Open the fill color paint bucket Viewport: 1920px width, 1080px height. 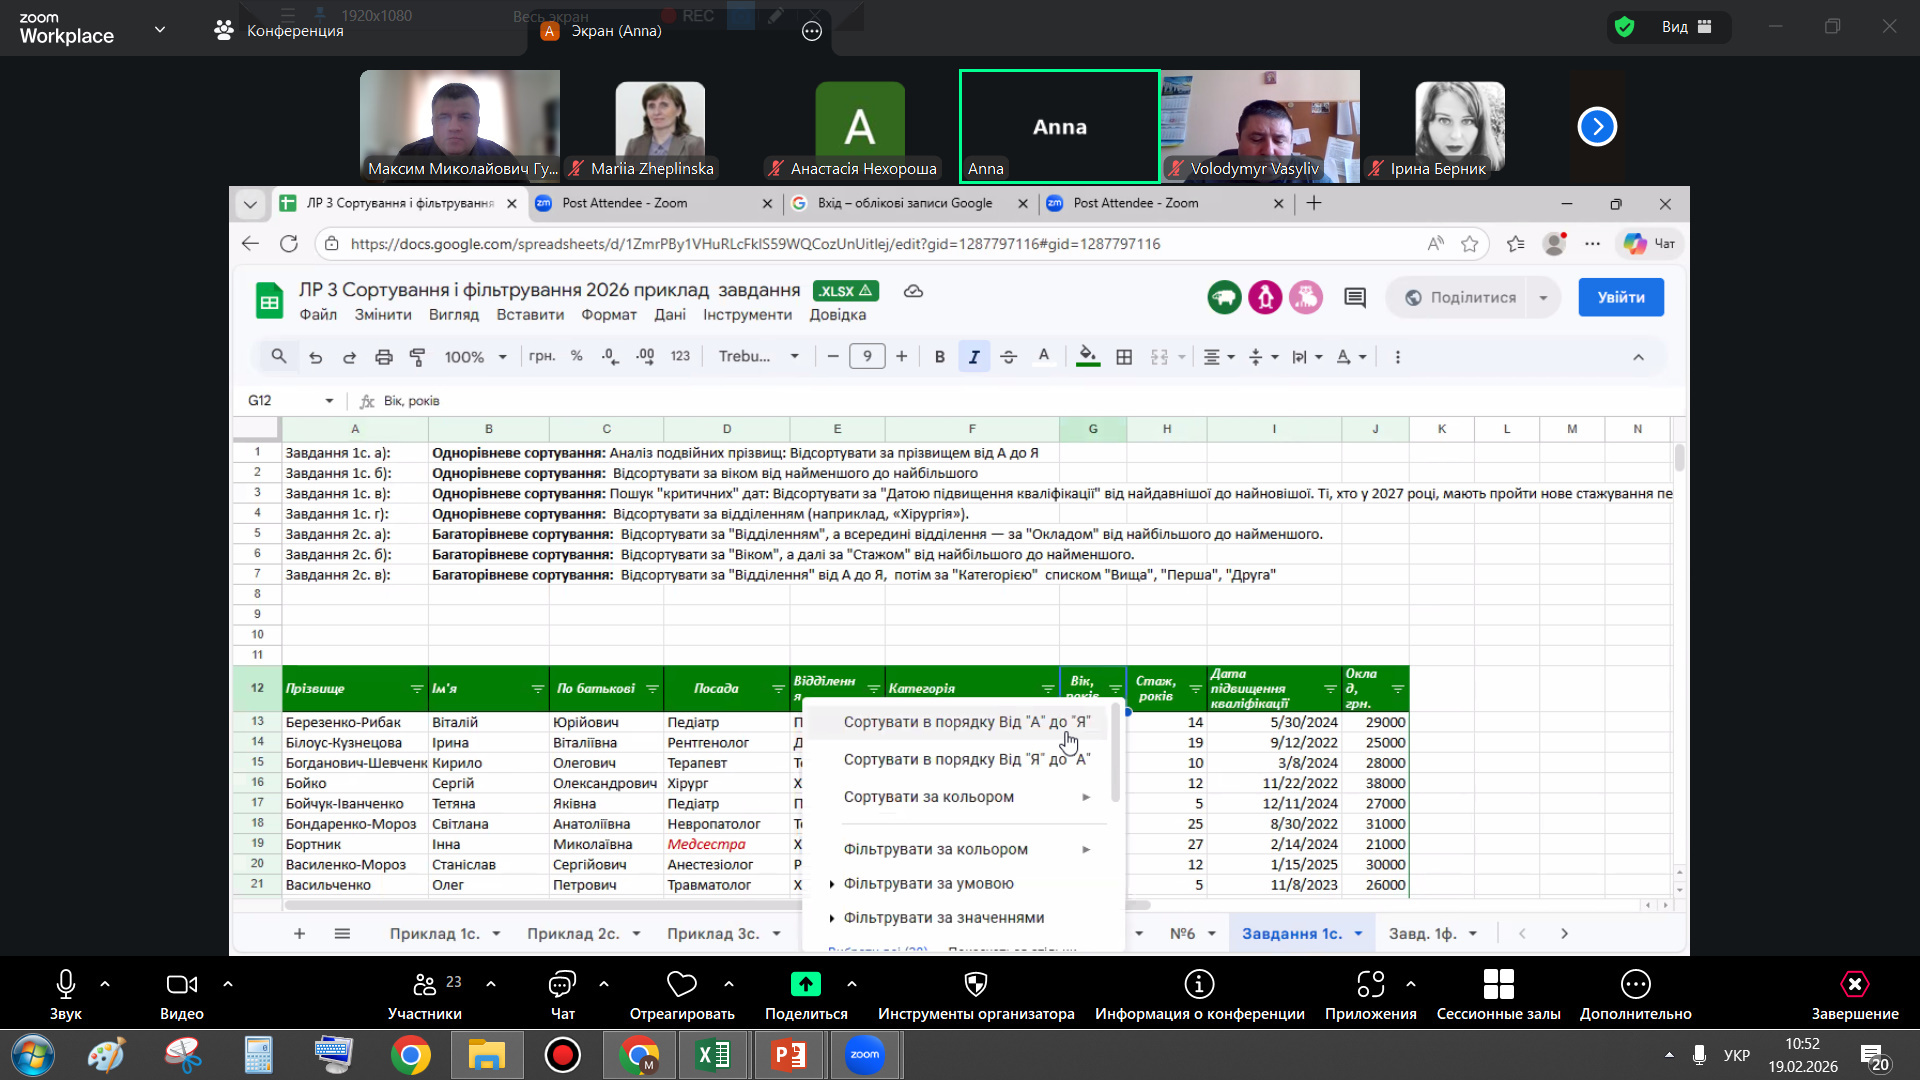click(x=1088, y=357)
